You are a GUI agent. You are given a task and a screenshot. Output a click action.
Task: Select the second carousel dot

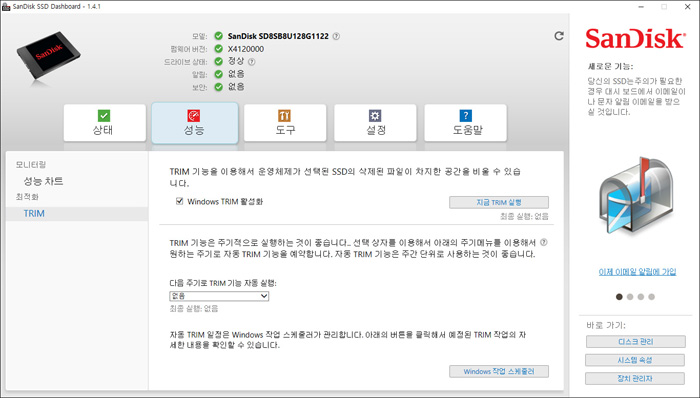(630, 297)
